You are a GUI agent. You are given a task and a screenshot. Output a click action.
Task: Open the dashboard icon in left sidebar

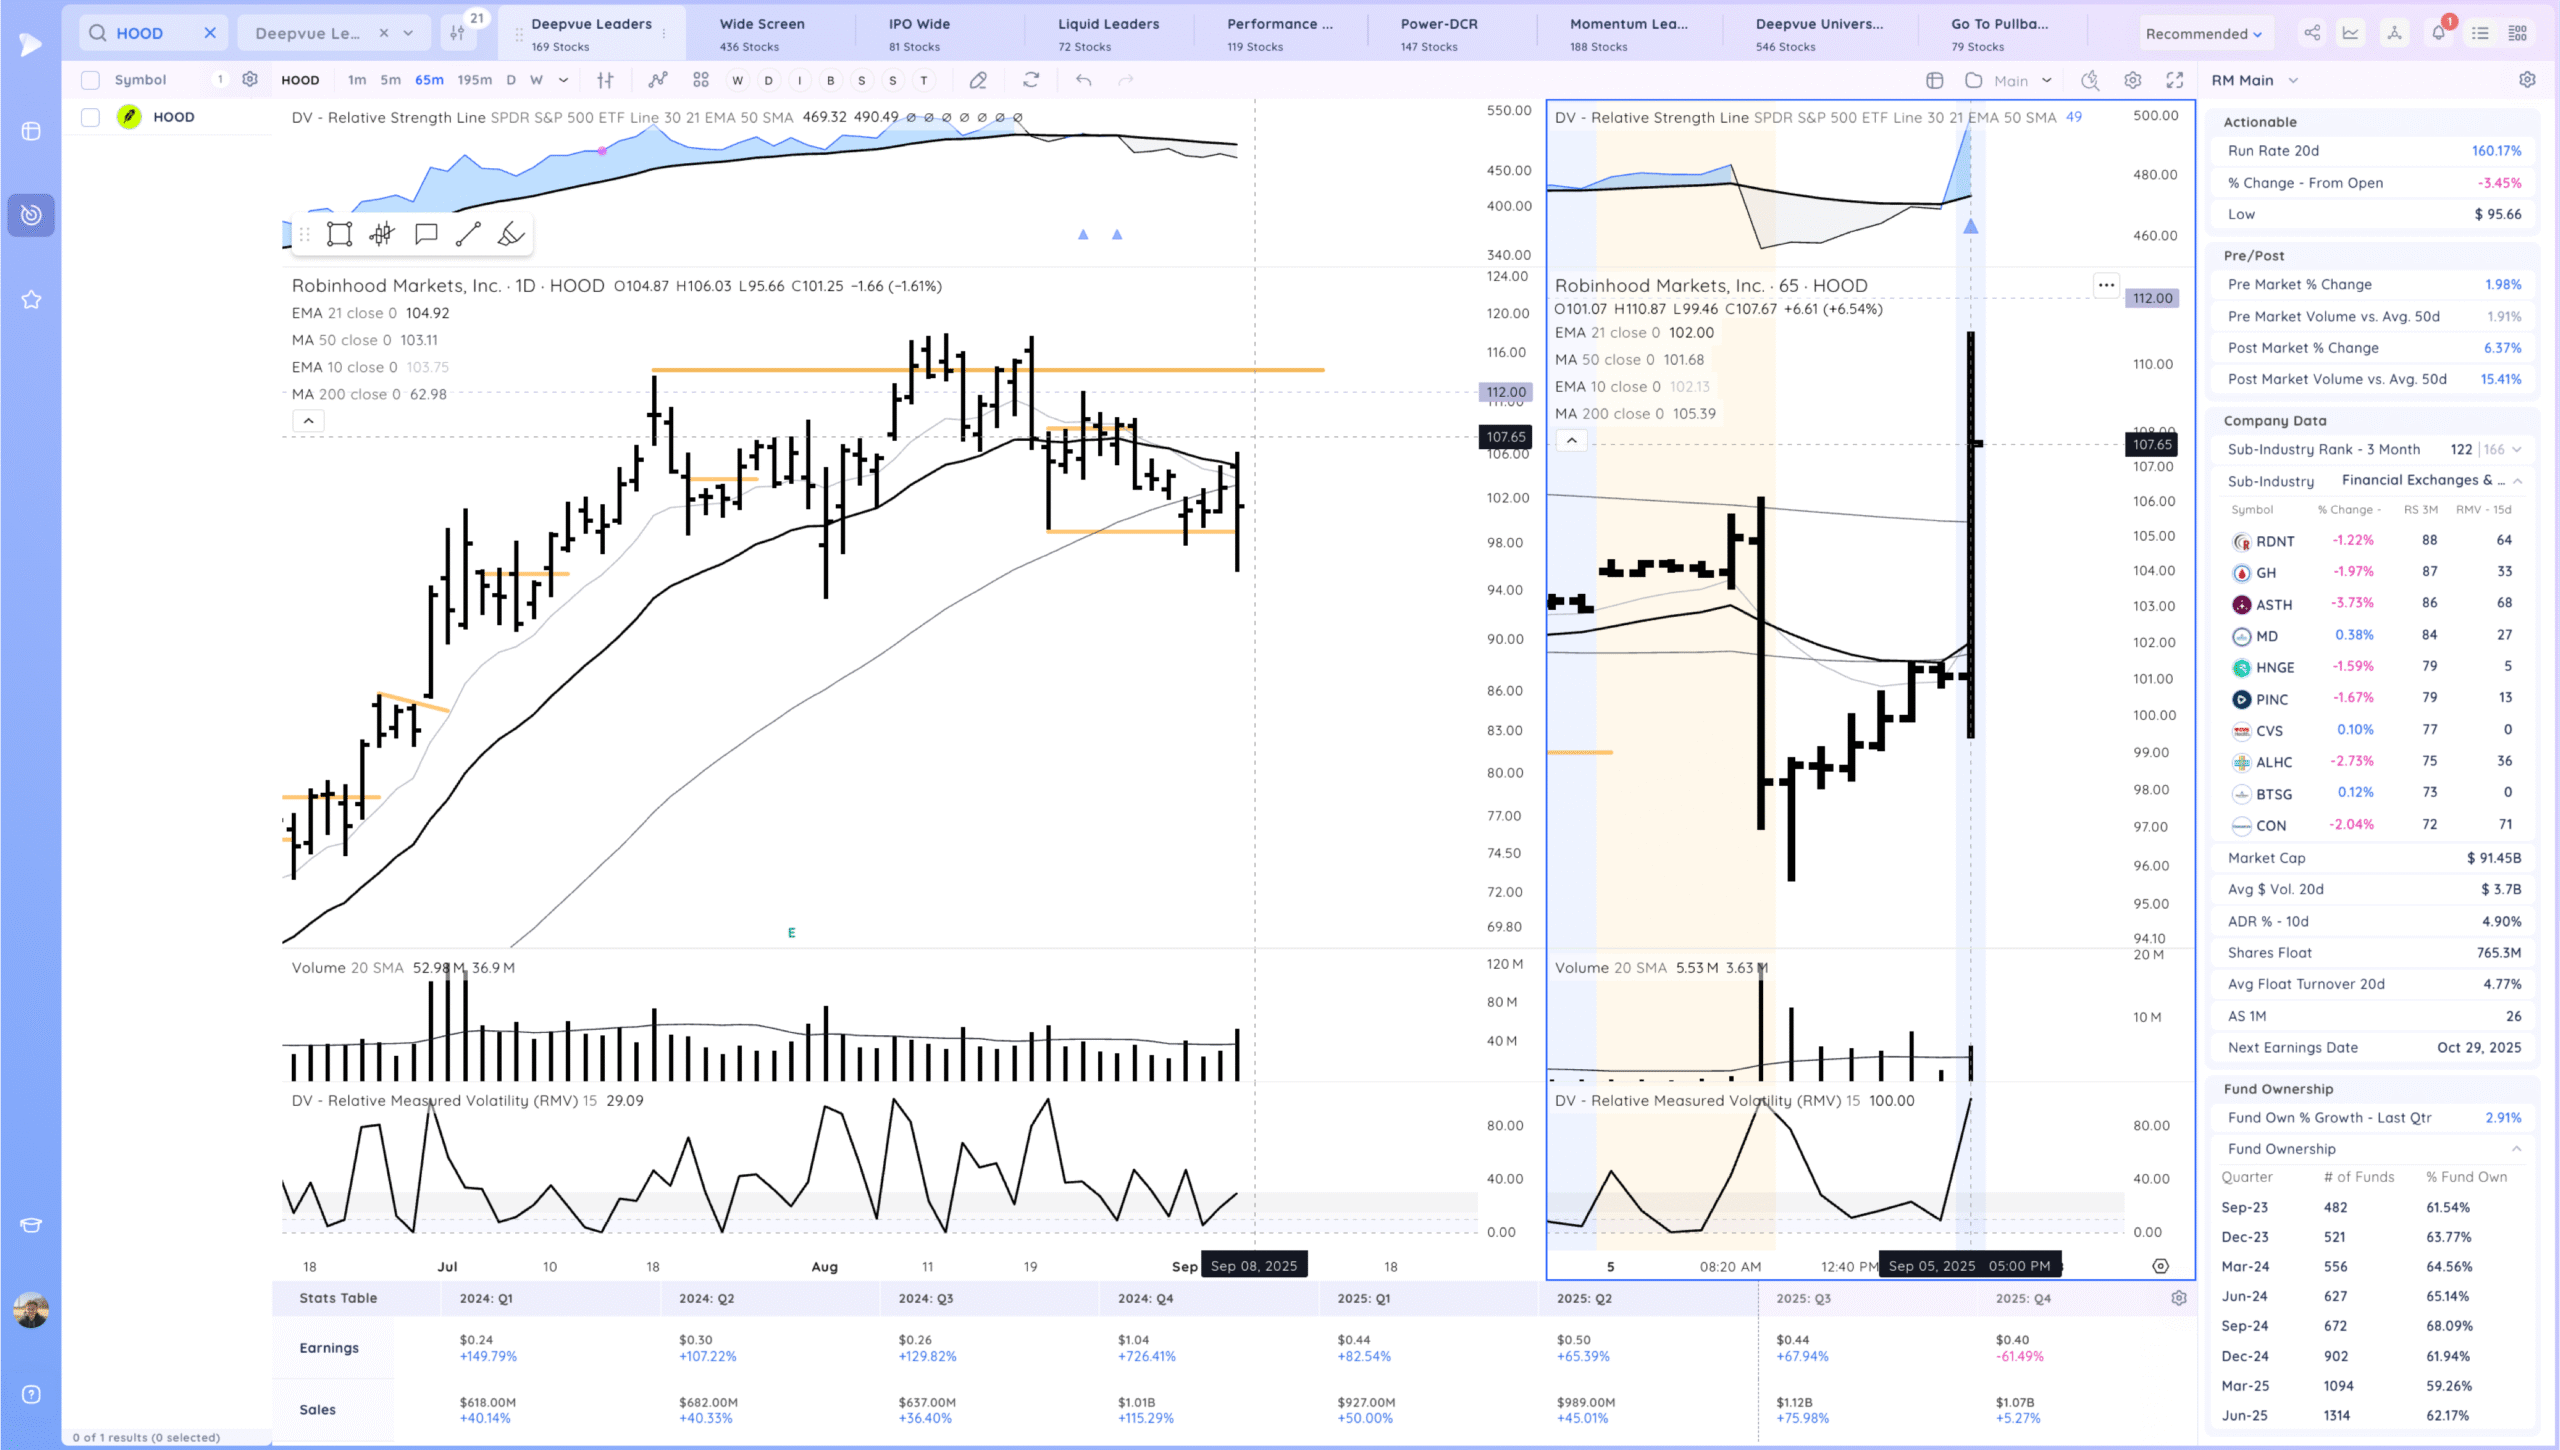point(31,131)
